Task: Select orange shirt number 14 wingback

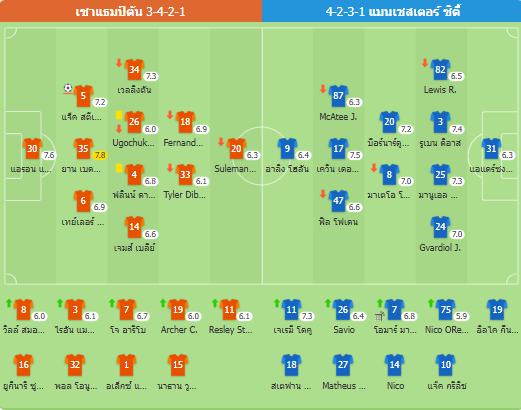Action: click(x=134, y=227)
